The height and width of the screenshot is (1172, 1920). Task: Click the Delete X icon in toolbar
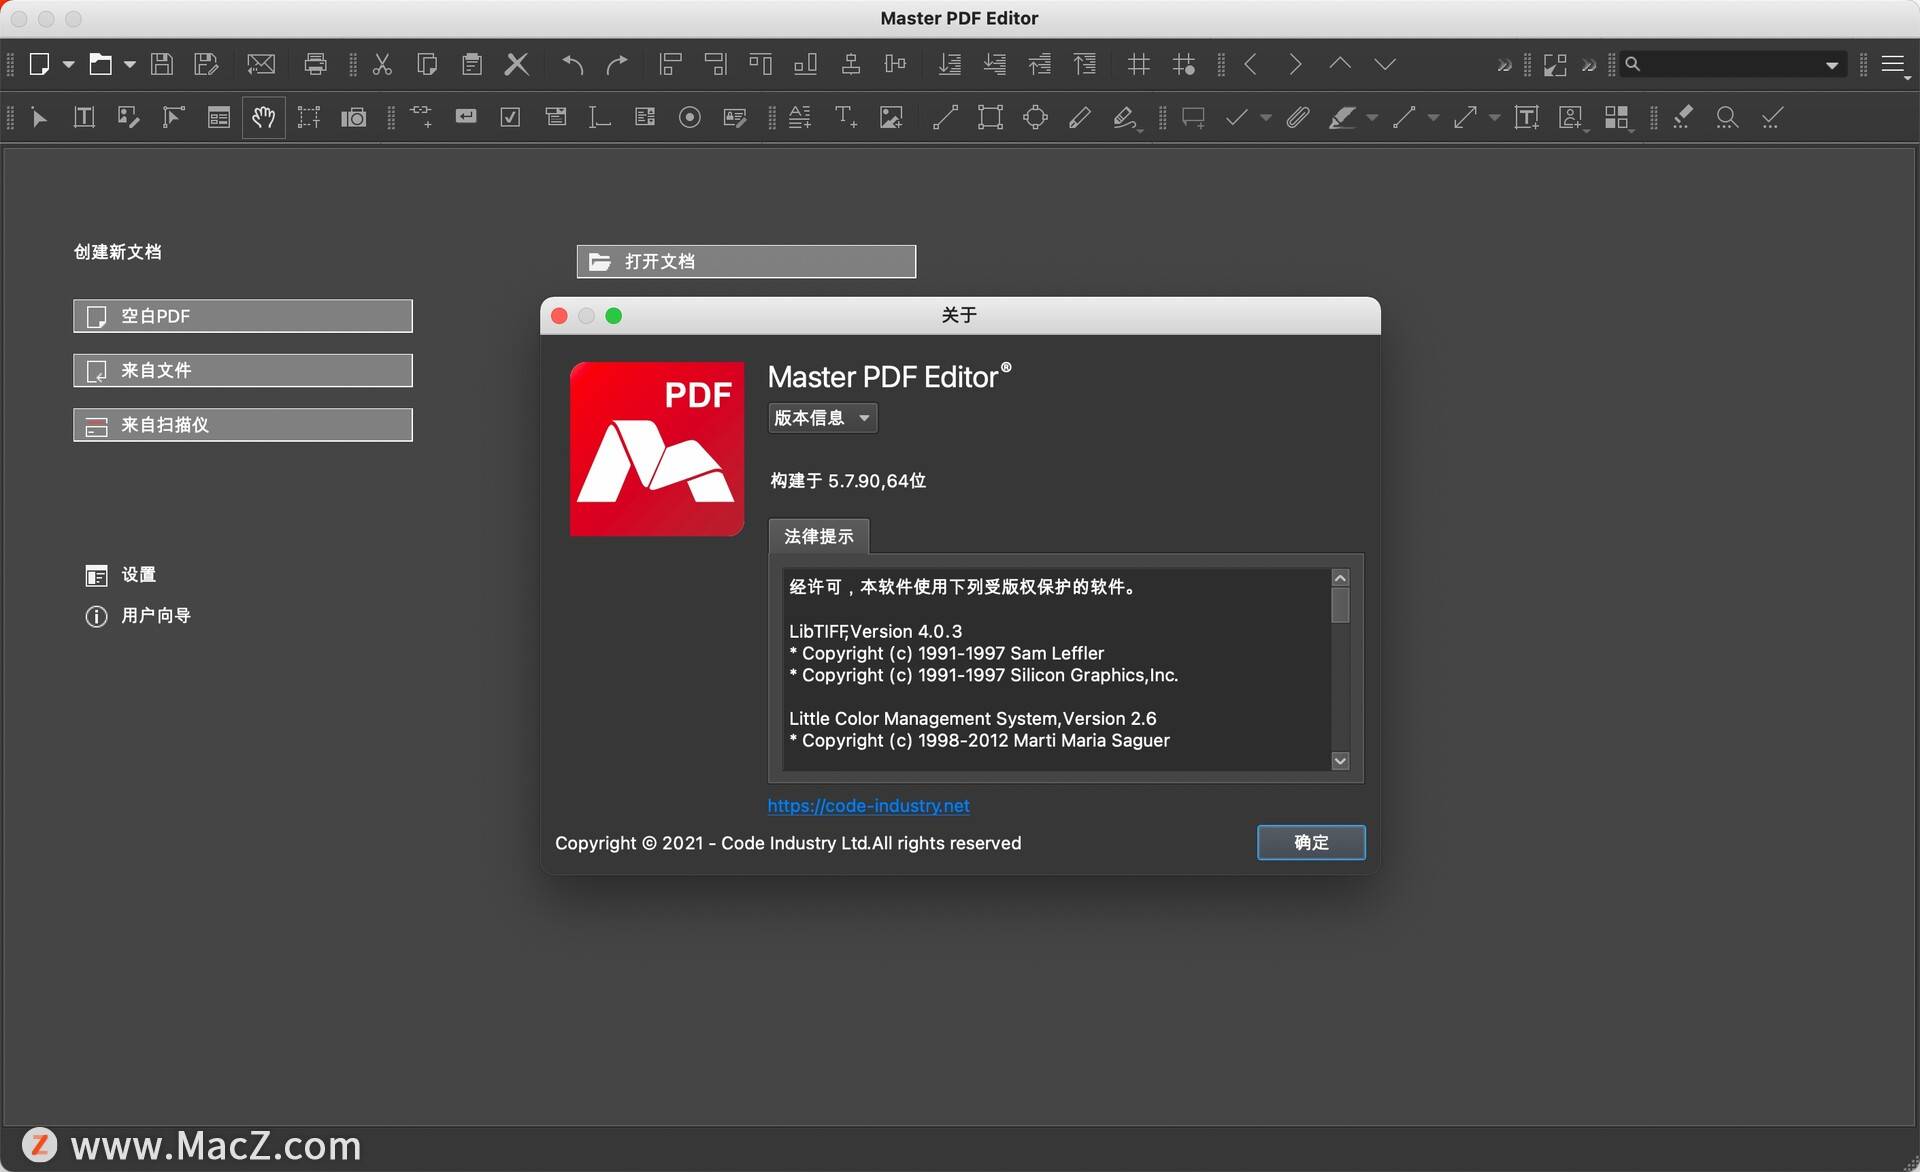(x=517, y=64)
